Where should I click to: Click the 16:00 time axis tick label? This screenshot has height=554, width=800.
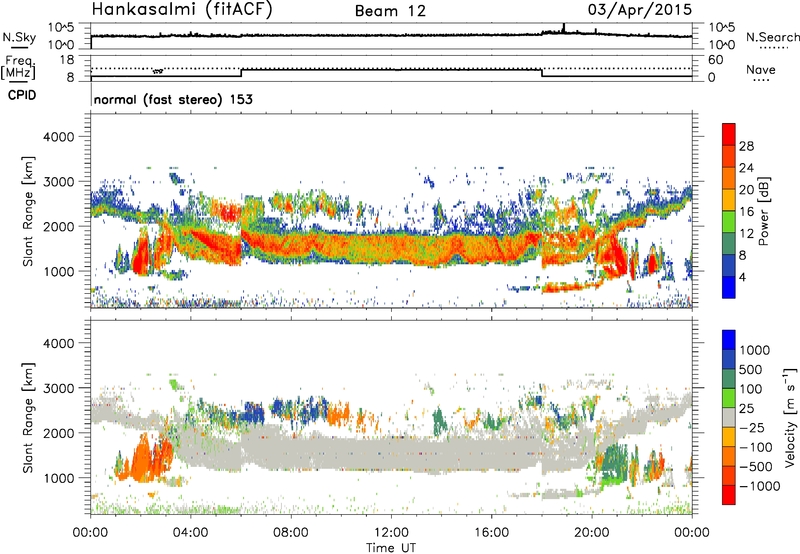[491, 533]
